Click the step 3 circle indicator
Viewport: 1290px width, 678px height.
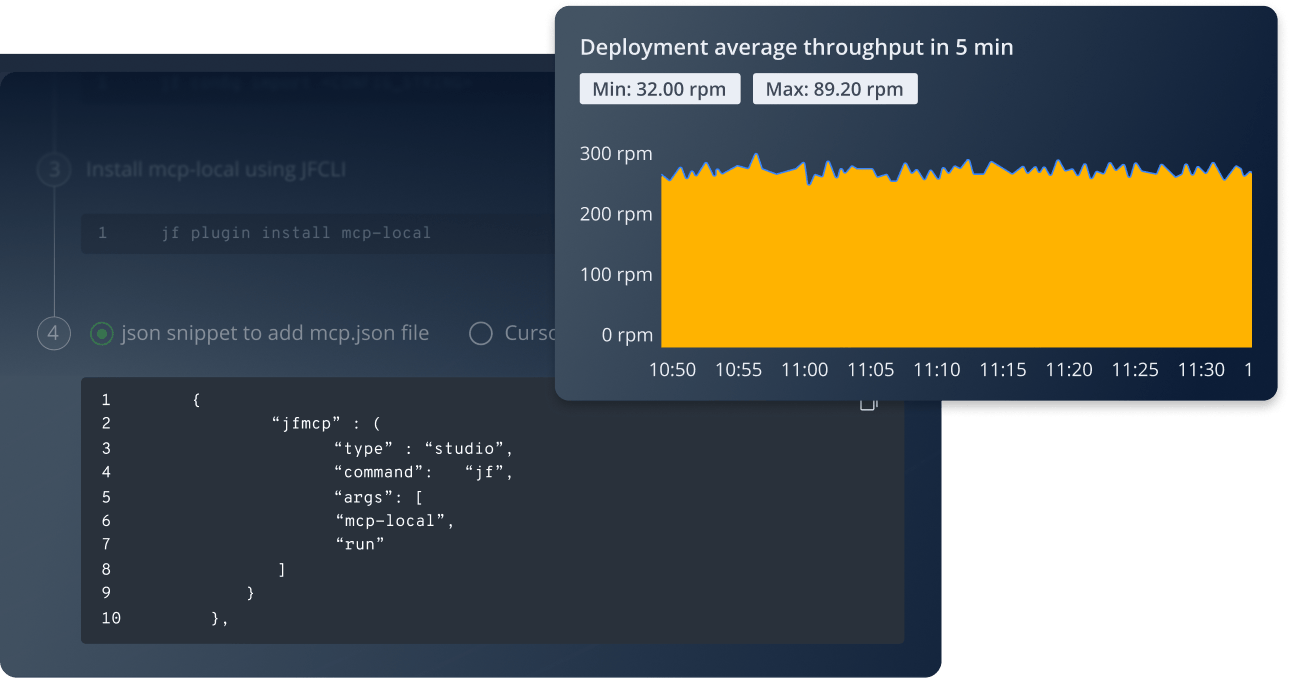(x=54, y=170)
